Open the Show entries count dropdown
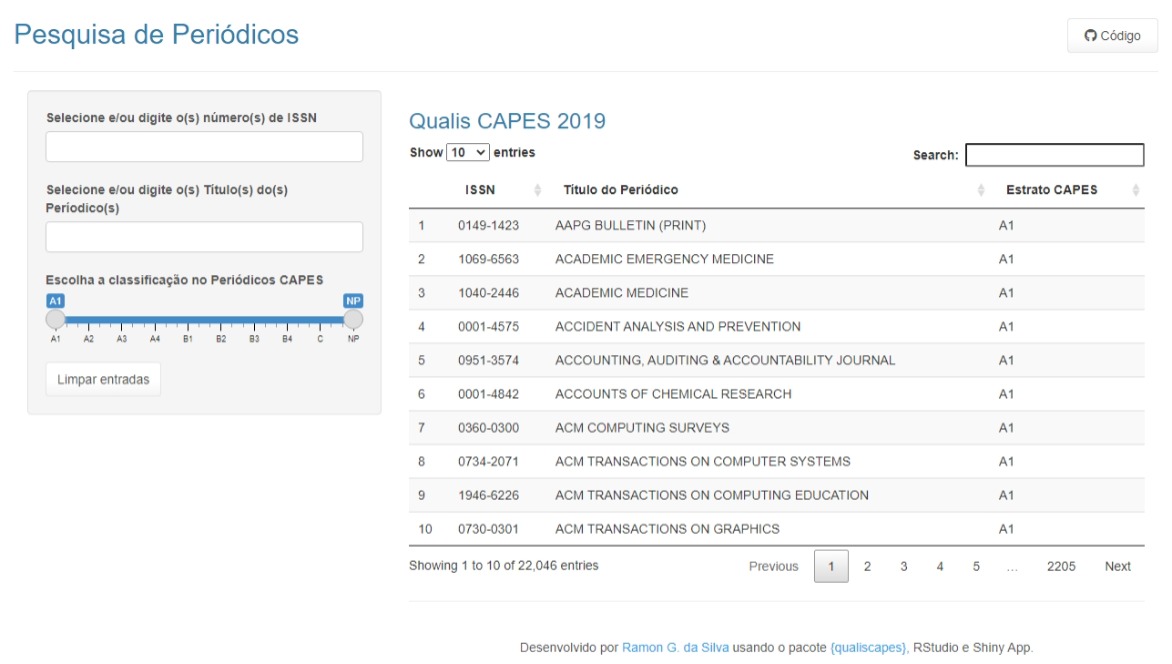The height and width of the screenshot is (664, 1172). pos(468,153)
